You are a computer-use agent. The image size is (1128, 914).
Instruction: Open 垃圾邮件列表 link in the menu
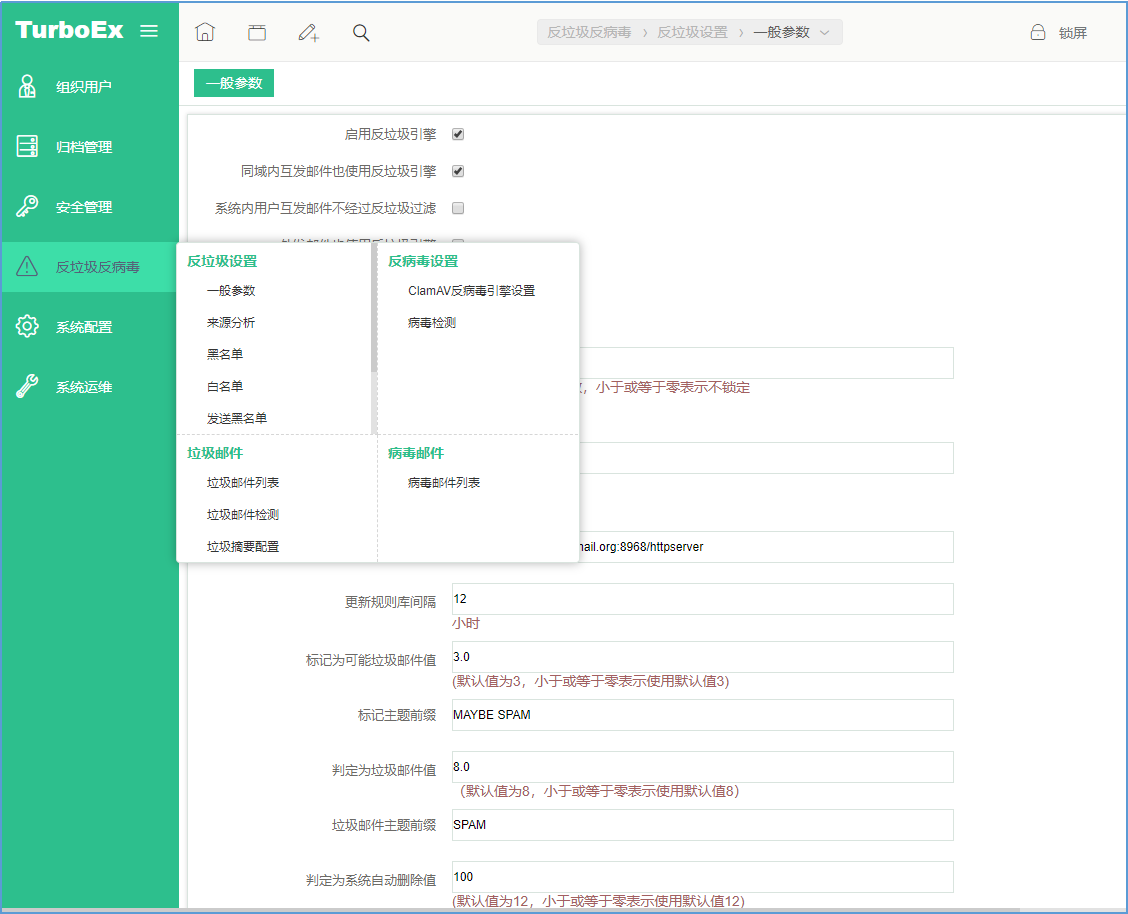[x=243, y=483]
